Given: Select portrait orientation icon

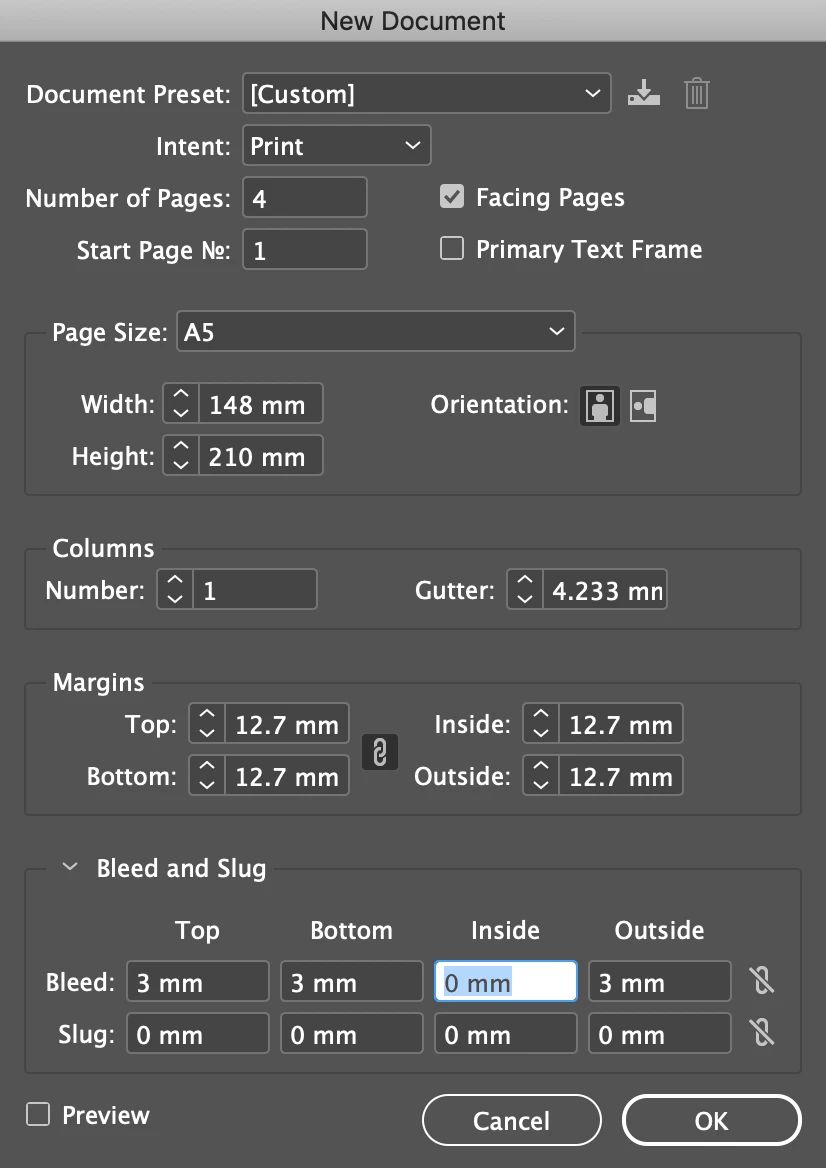Looking at the screenshot, I should pyautogui.click(x=600, y=406).
